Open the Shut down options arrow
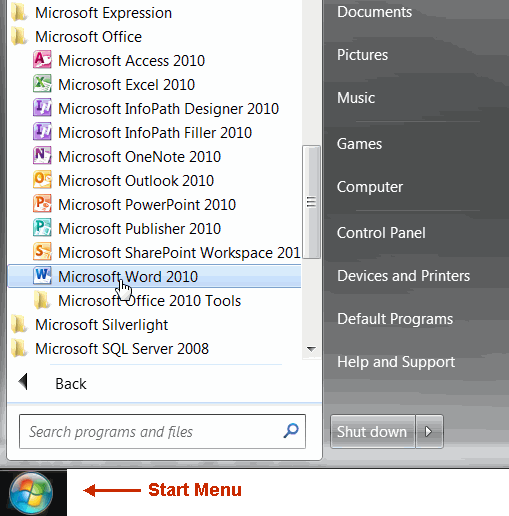The width and height of the screenshot is (509, 516). [429, 432]
